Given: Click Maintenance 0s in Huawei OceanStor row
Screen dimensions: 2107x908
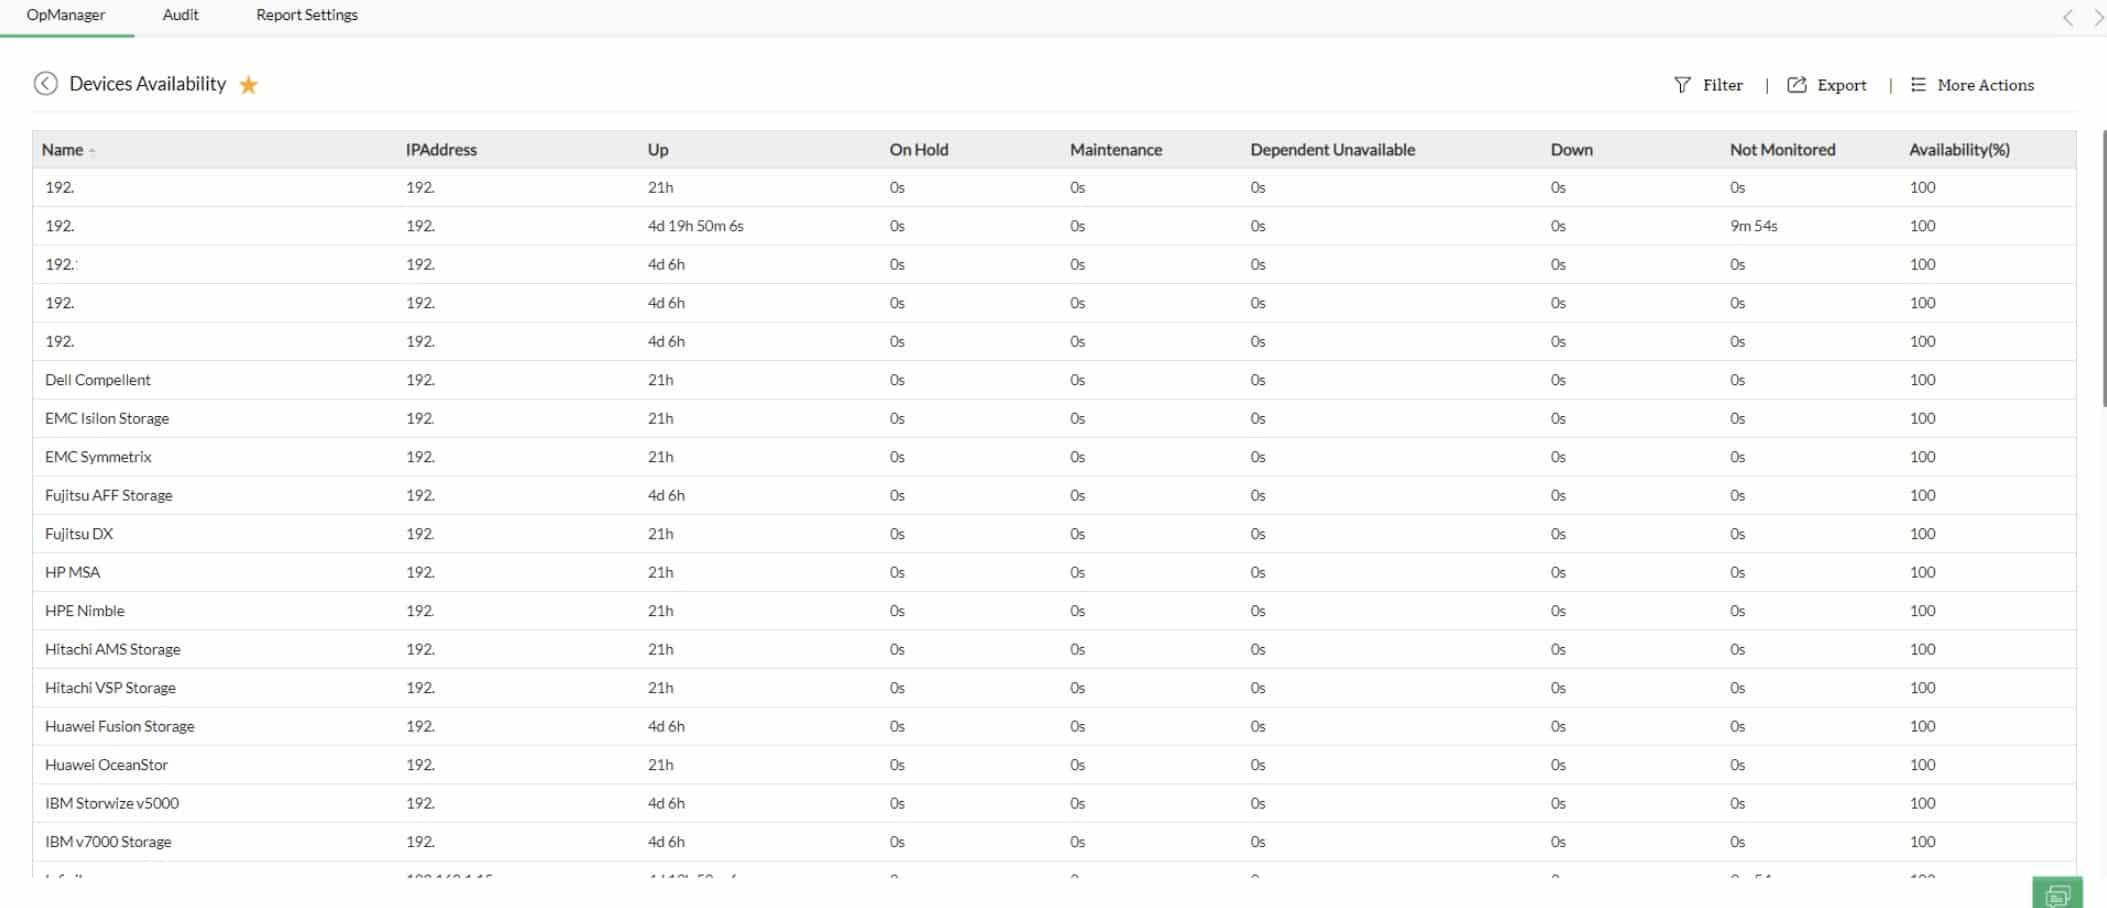Looking at the screenshot, I should tap(1077, 765).
